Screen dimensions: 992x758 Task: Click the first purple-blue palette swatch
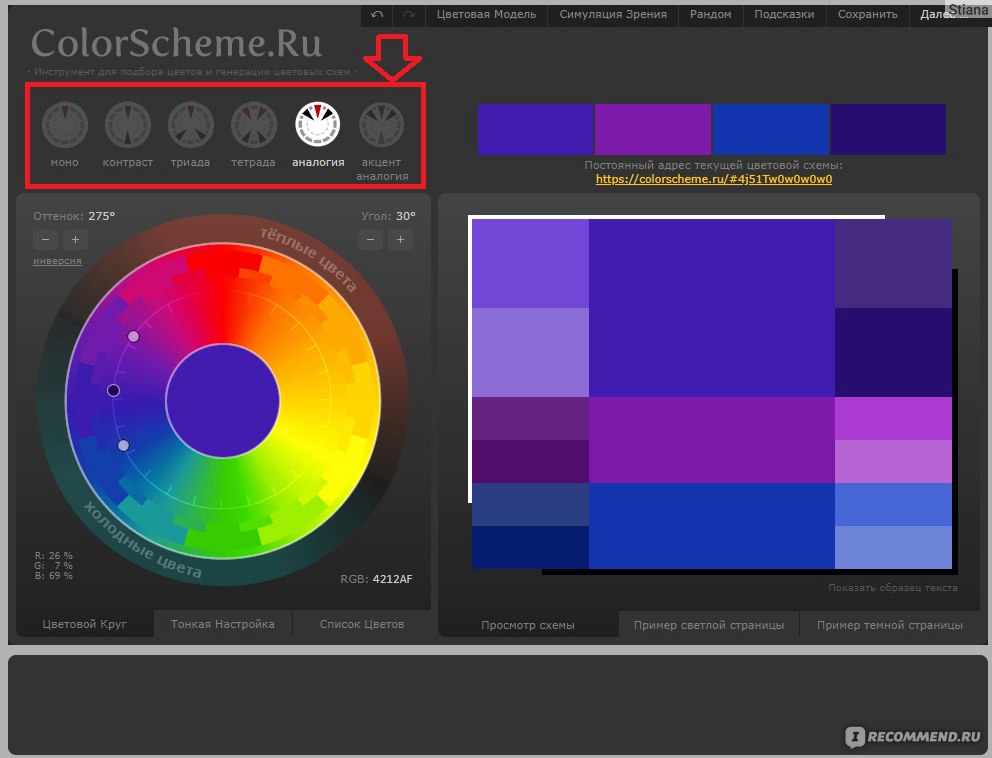535,129
